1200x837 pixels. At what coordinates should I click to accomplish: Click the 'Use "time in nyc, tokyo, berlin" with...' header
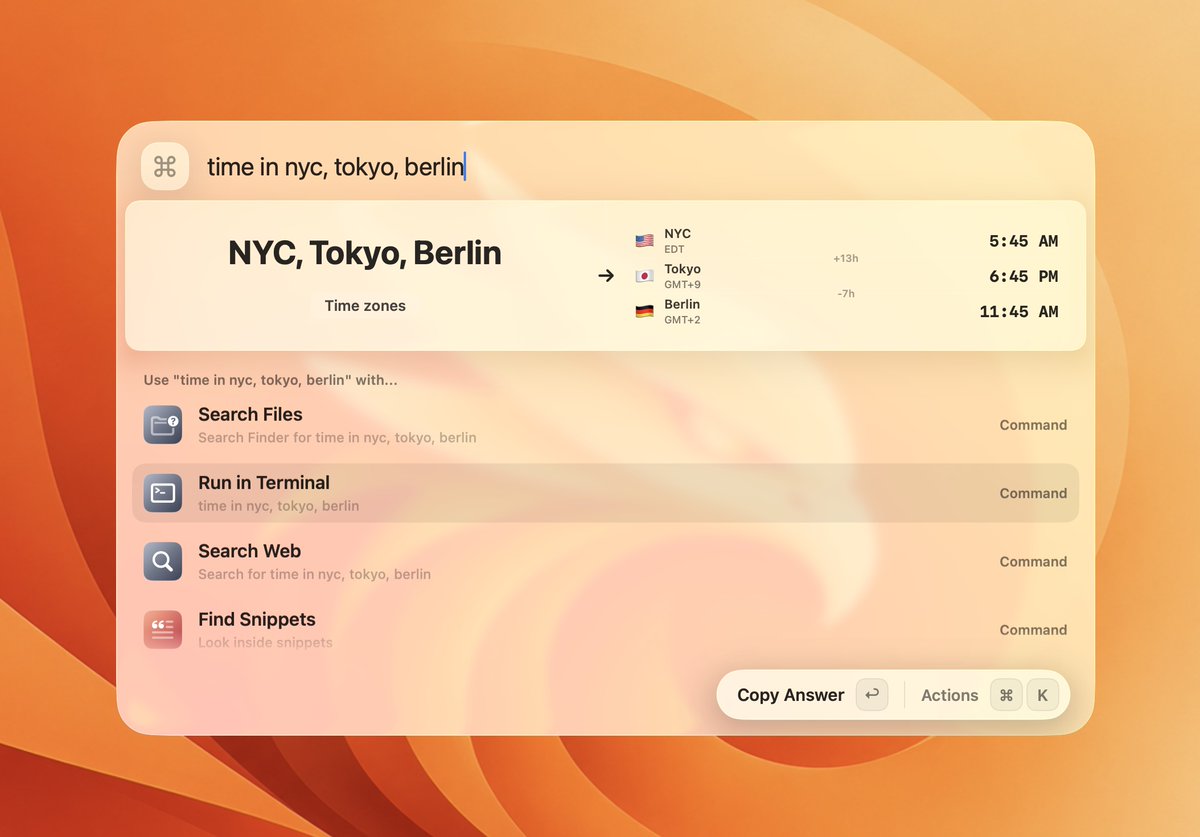270,380
